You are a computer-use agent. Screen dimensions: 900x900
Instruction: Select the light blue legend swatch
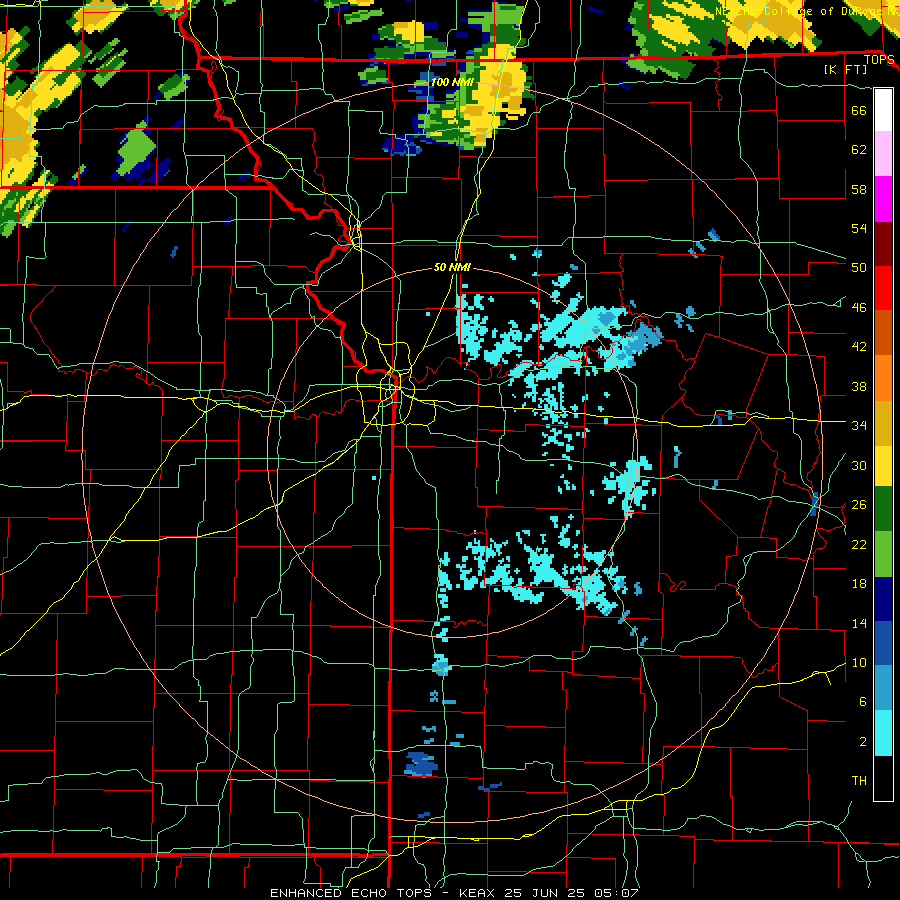click(x=883, y=688)
